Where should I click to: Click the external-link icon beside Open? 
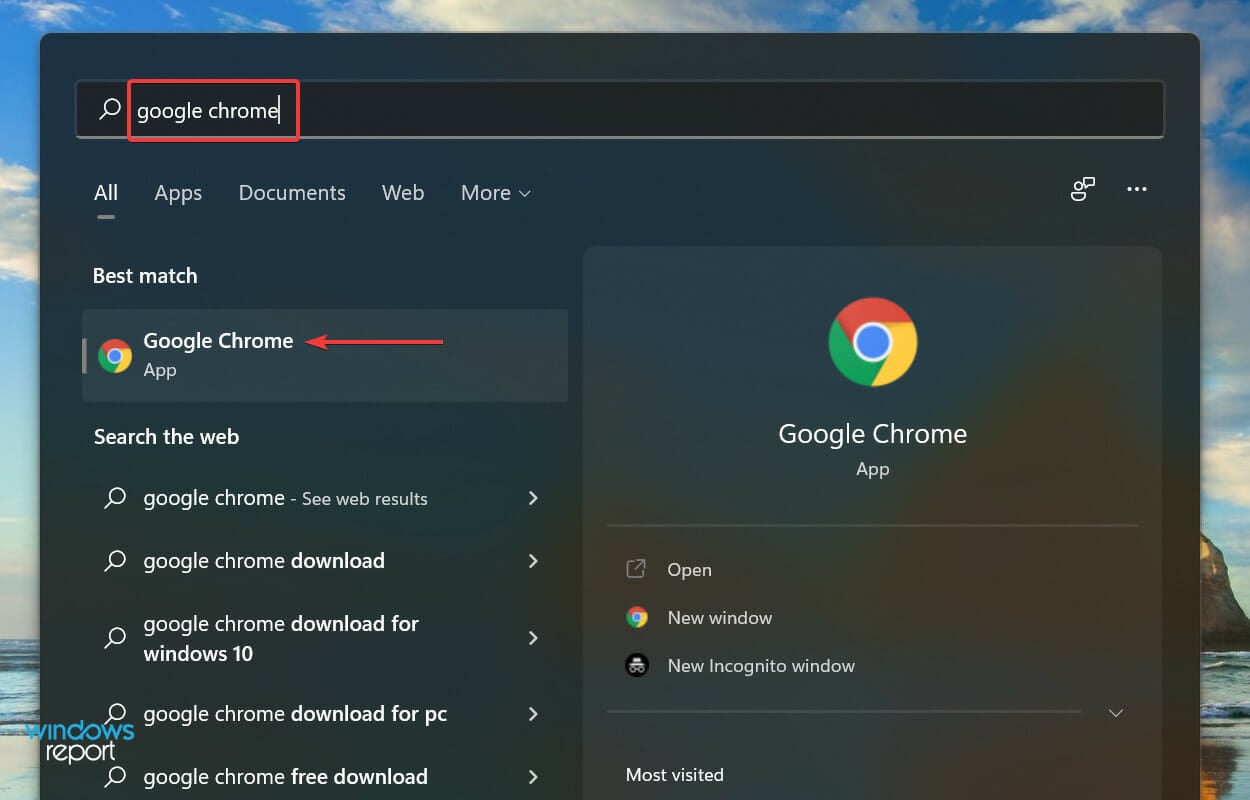tap(637, 568)
